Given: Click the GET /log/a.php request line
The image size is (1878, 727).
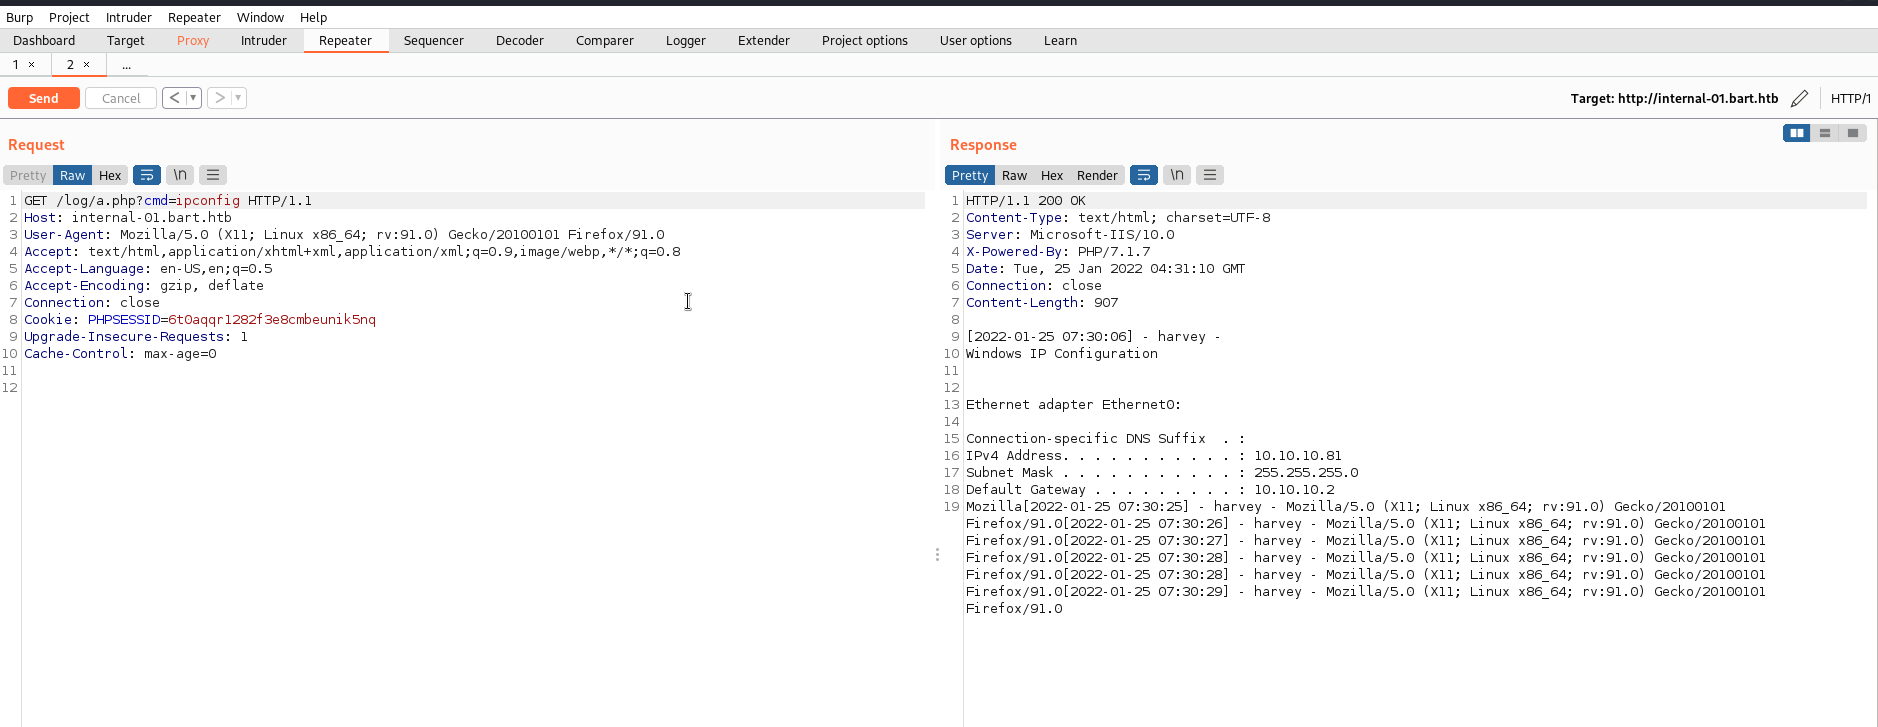Looking at the screenshot, I should point(168,201).
